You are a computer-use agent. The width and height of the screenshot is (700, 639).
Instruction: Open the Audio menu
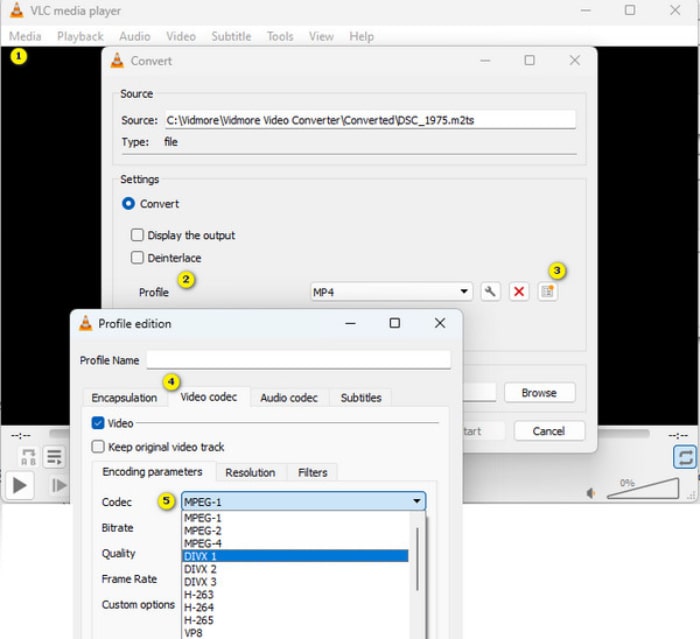pos(135,36)
